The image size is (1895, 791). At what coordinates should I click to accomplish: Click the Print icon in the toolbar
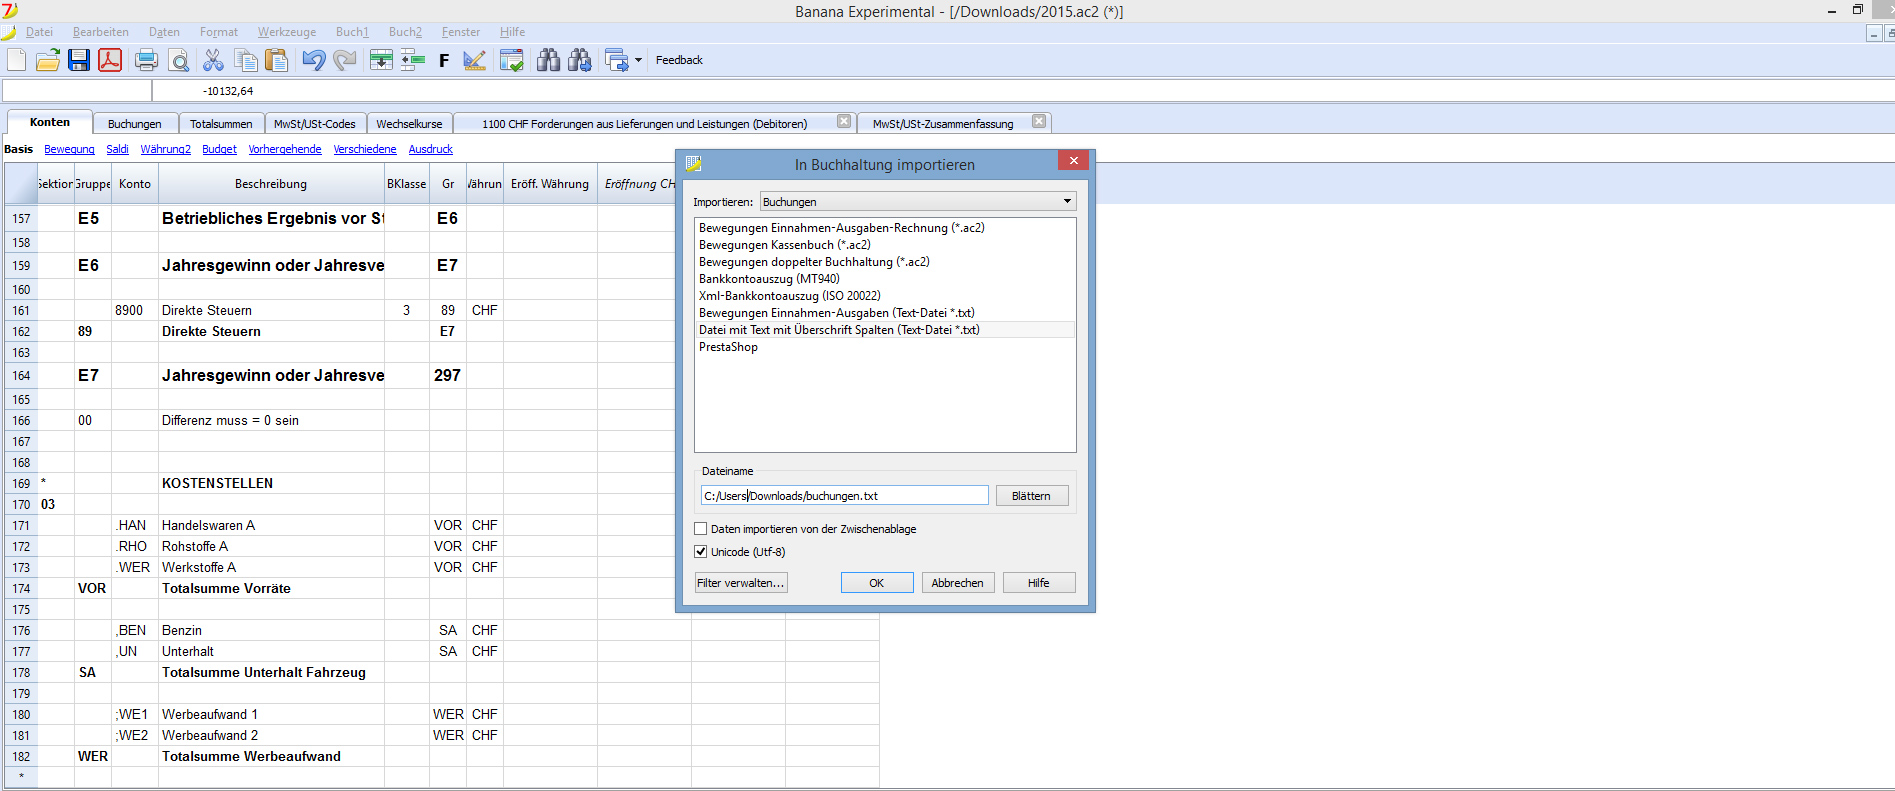coord(146,61)
